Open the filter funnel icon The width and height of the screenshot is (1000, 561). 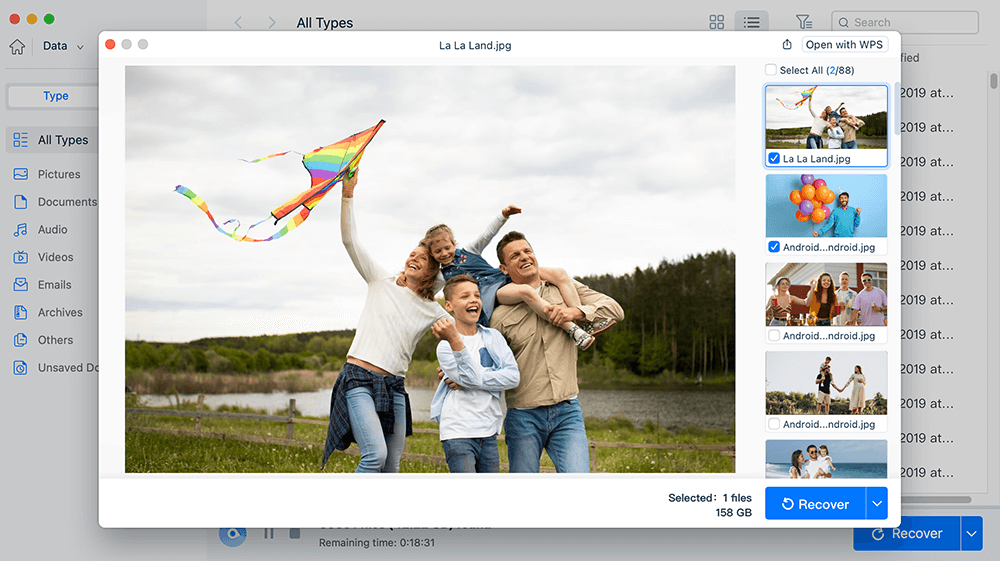[803, 22]
